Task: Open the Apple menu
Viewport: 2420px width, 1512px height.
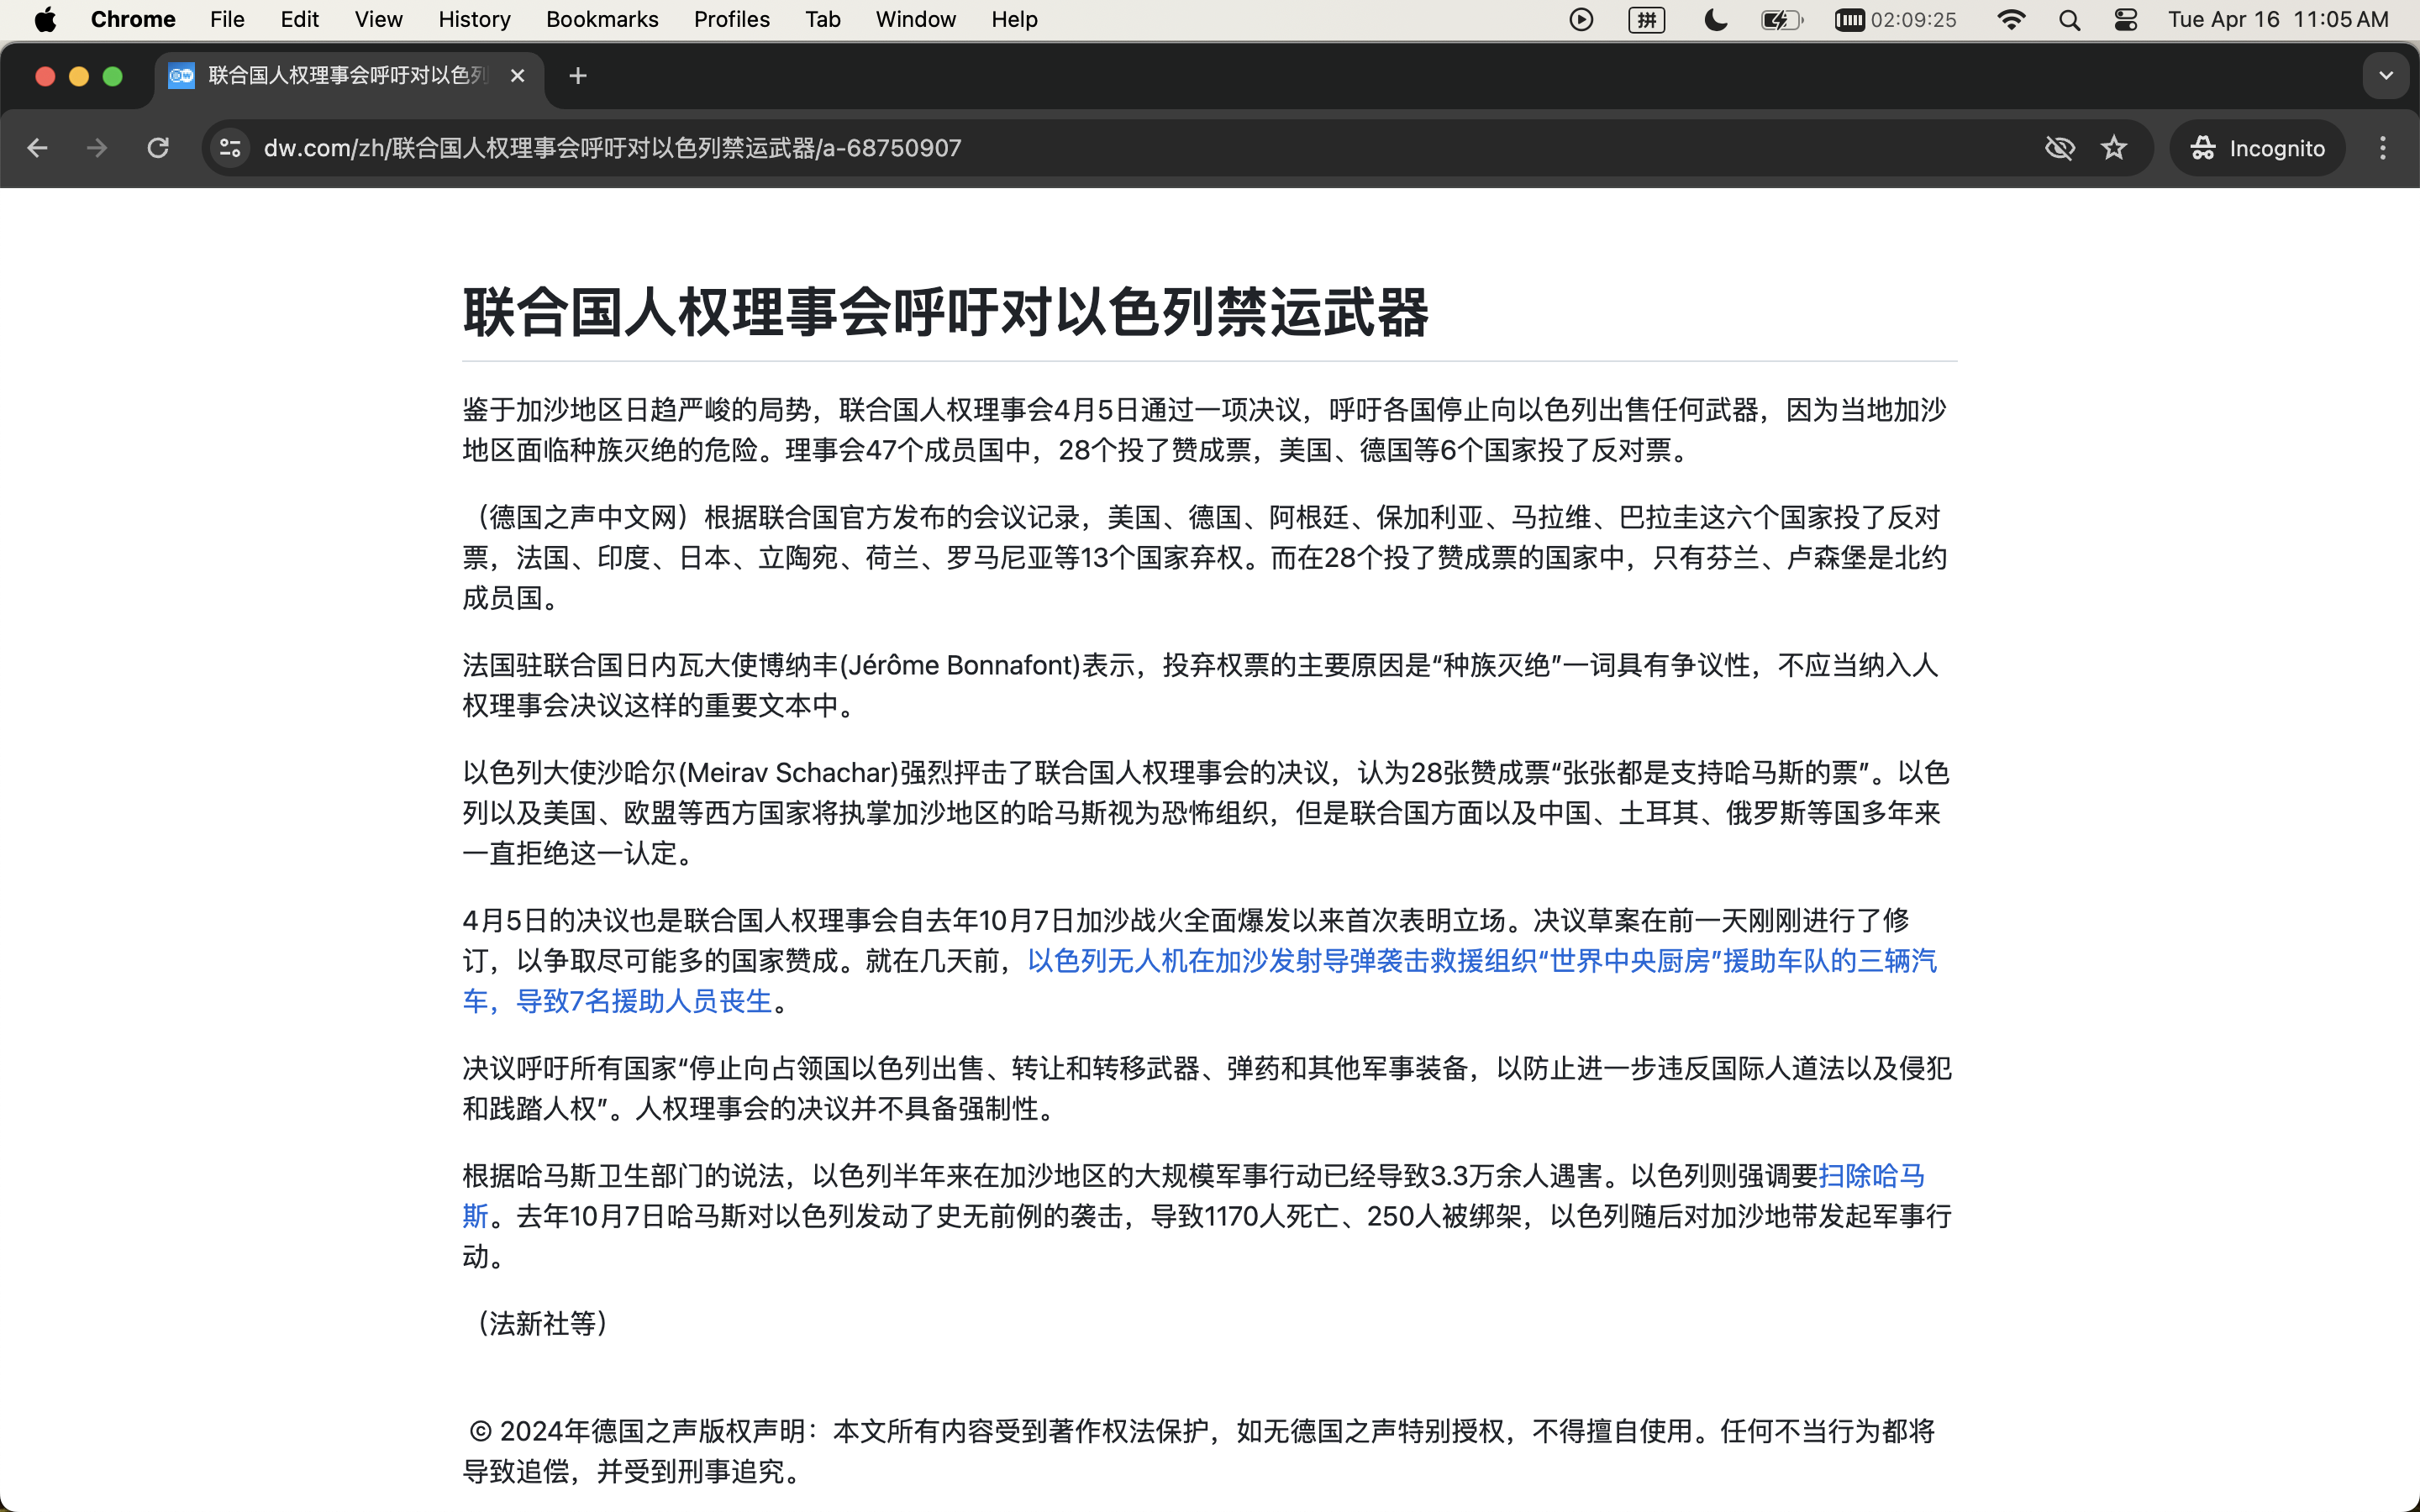Action: [45, 19]
